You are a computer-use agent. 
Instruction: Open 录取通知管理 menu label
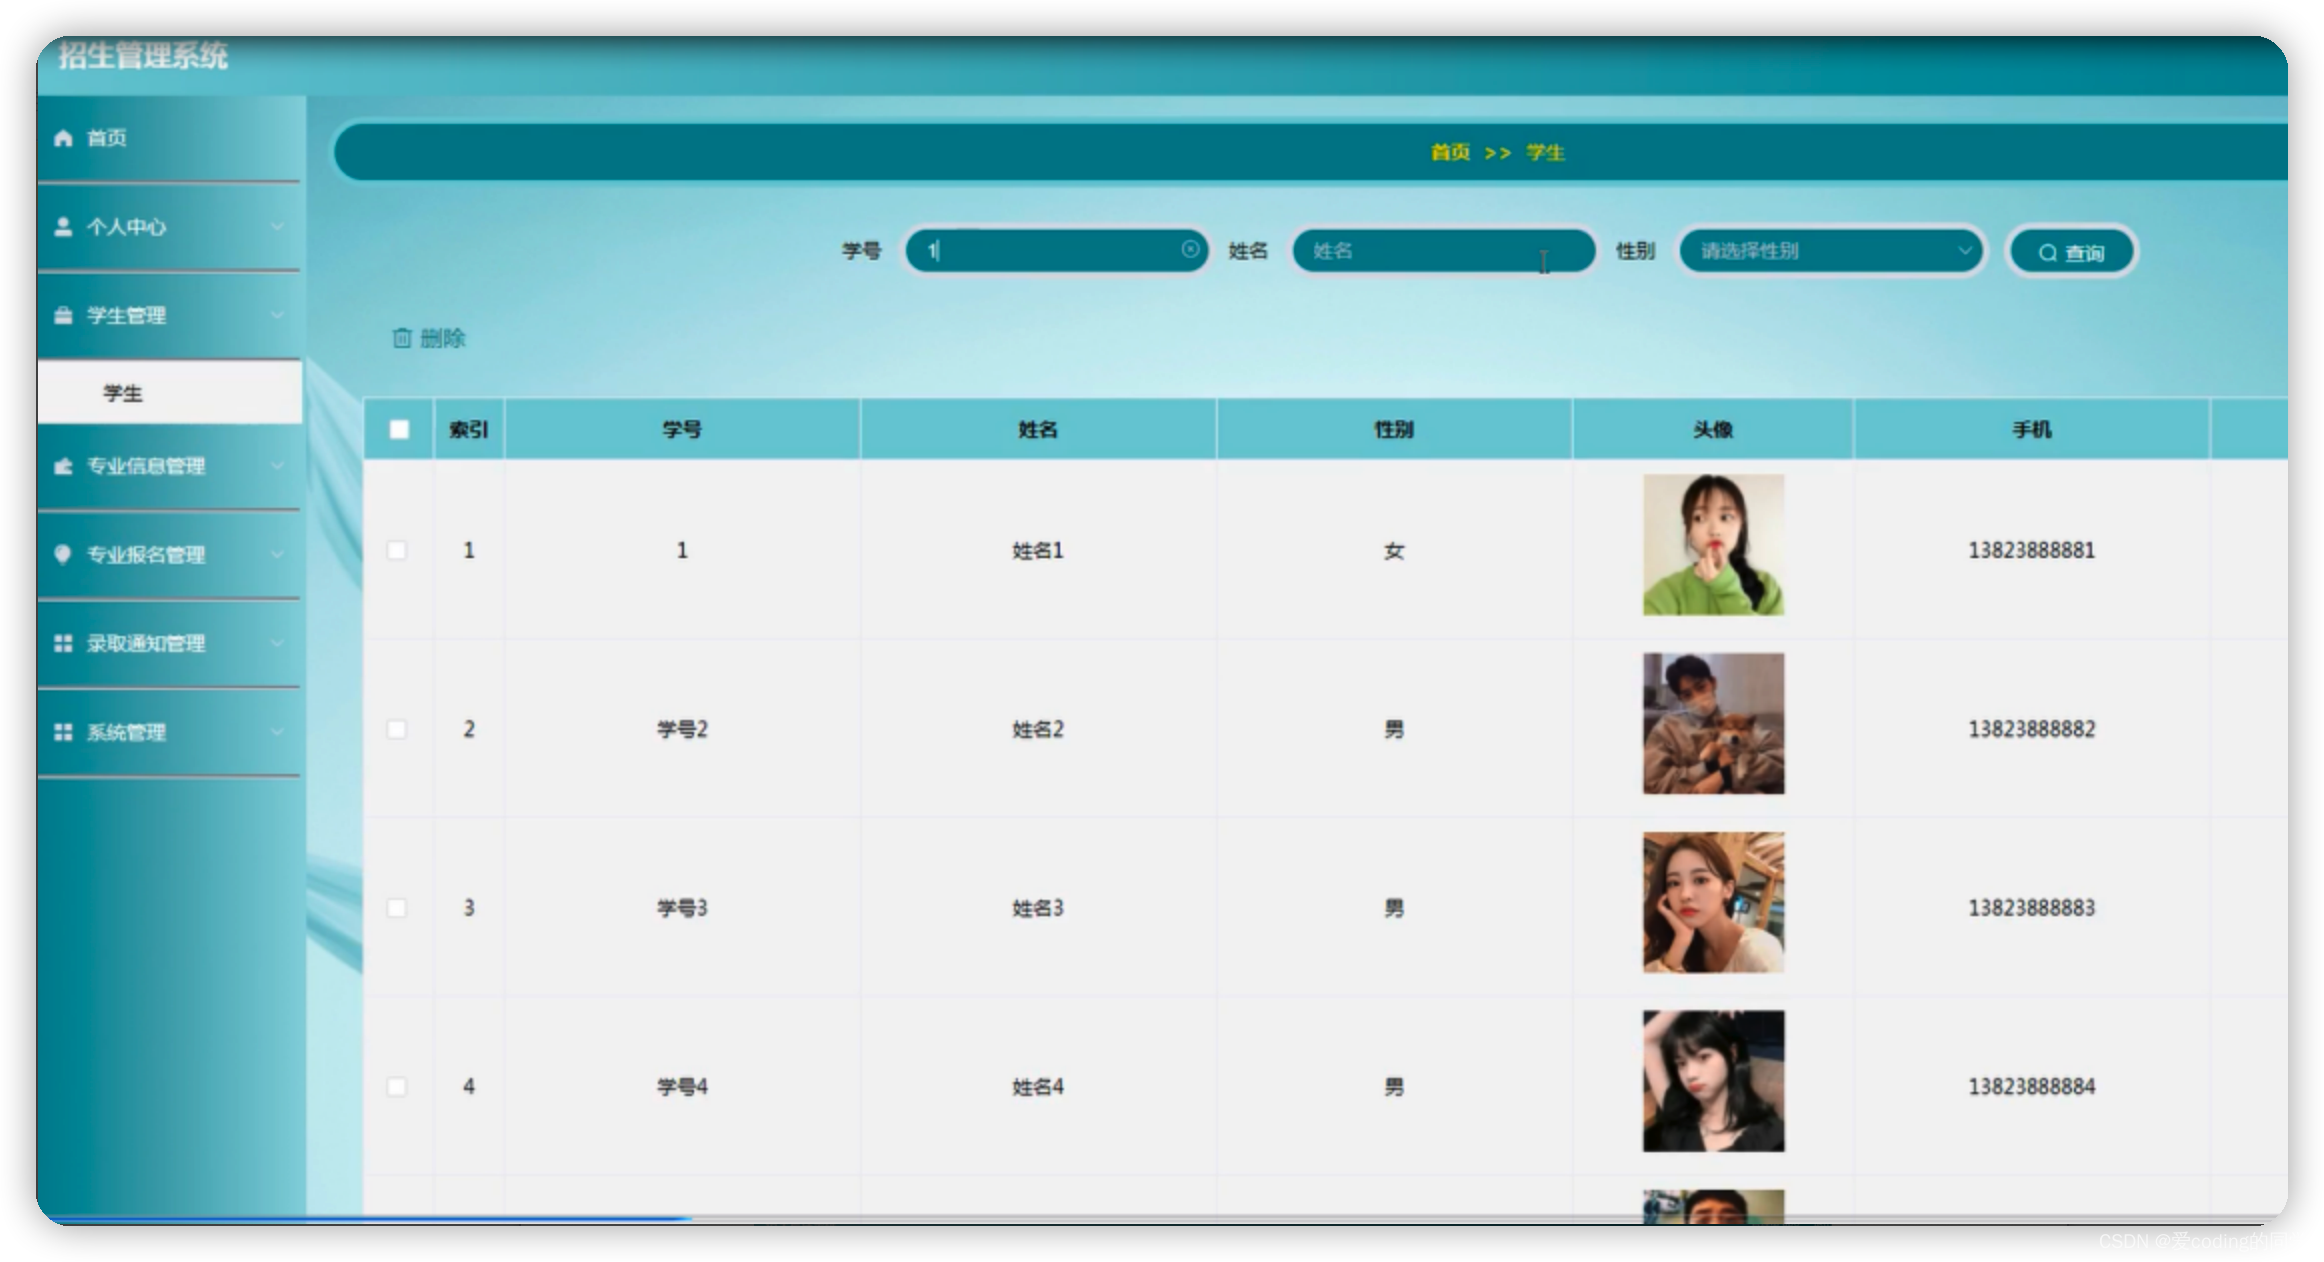point(146,644)
